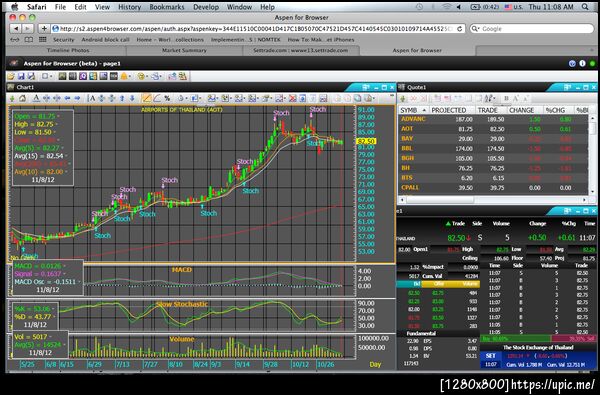Click the 9/14 date label on the chart time axis
Screen dimensions: 600x395
242,364
